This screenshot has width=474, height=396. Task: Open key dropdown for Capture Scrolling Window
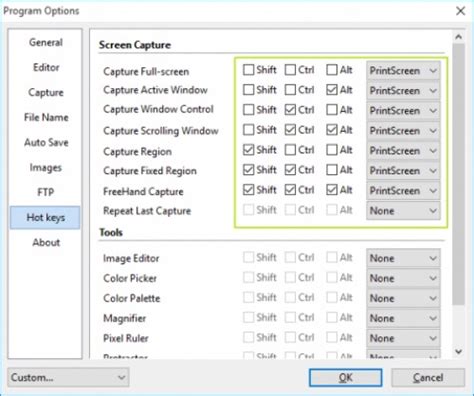coord(403,131)
